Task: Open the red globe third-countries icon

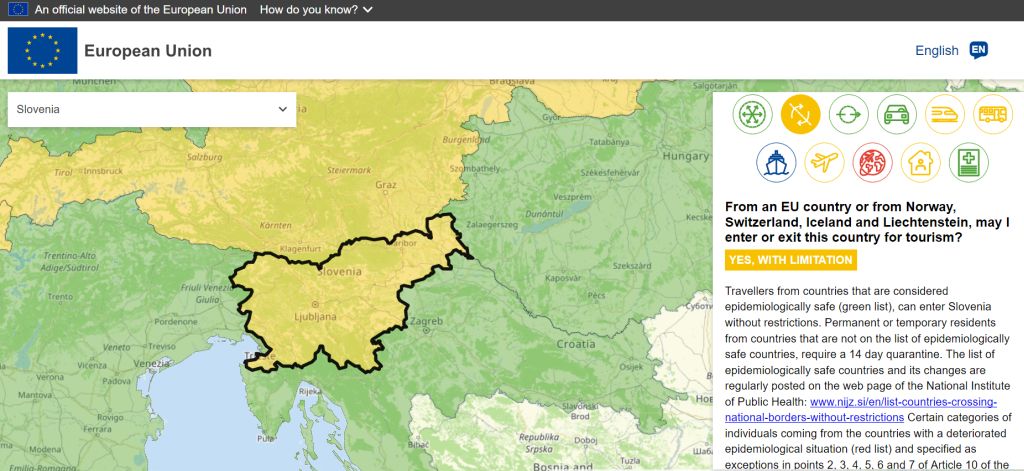Action: (x=872, y=162)
